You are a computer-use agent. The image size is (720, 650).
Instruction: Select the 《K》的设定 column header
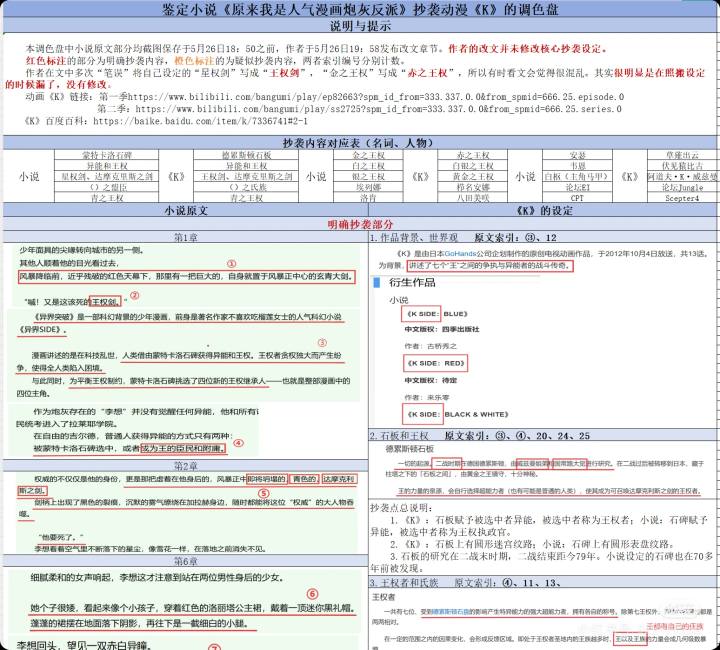point(544,211)
